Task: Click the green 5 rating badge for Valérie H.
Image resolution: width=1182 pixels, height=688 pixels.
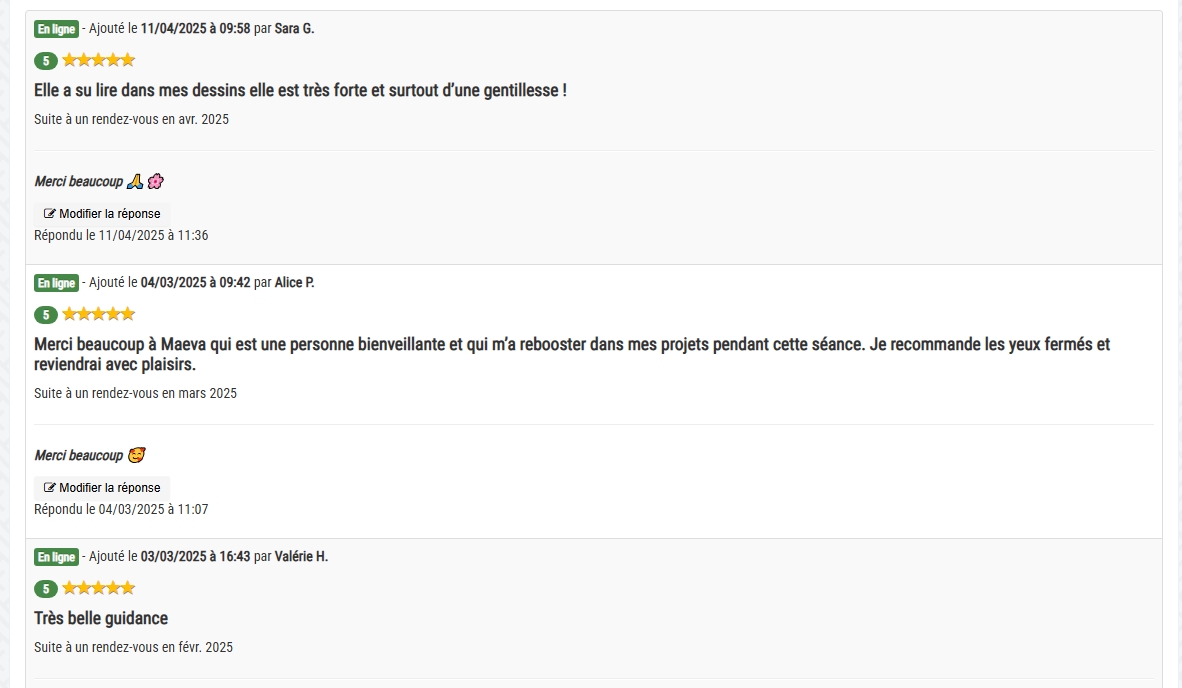Action: coord(46,589)
